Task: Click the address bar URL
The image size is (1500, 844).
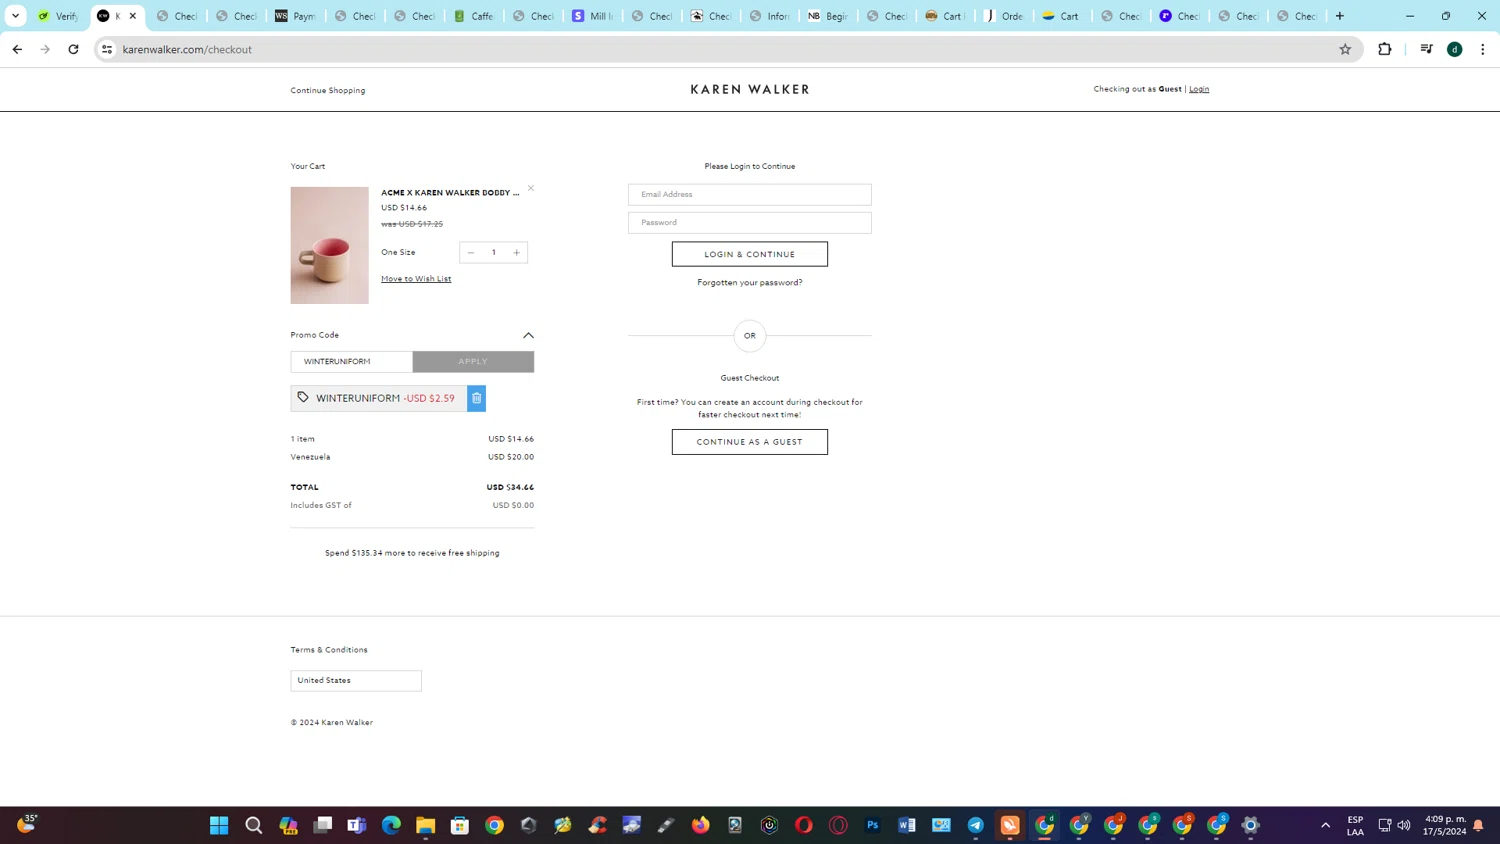Action: [x=187, y=49]
